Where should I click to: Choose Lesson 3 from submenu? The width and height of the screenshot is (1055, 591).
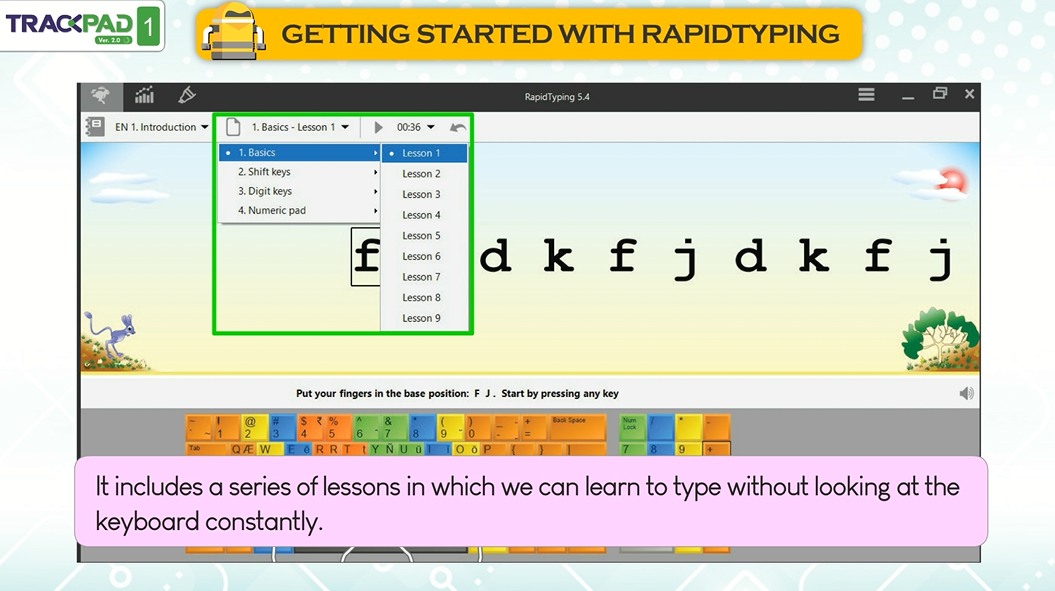425,195
